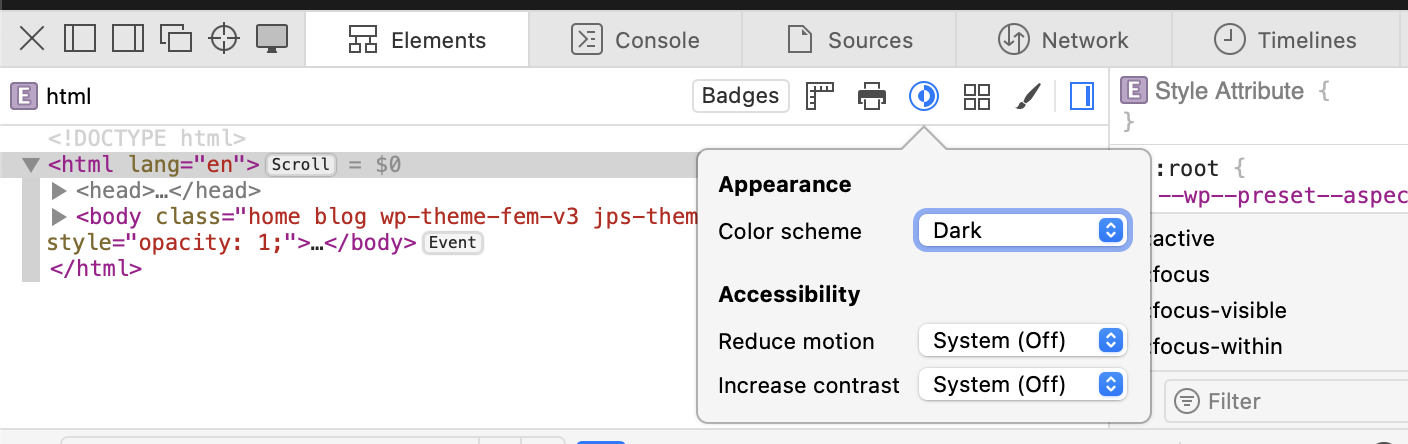Open the Increase contrast dropdown
This screenshot has width=1408, height=444.
point(1022,384)
